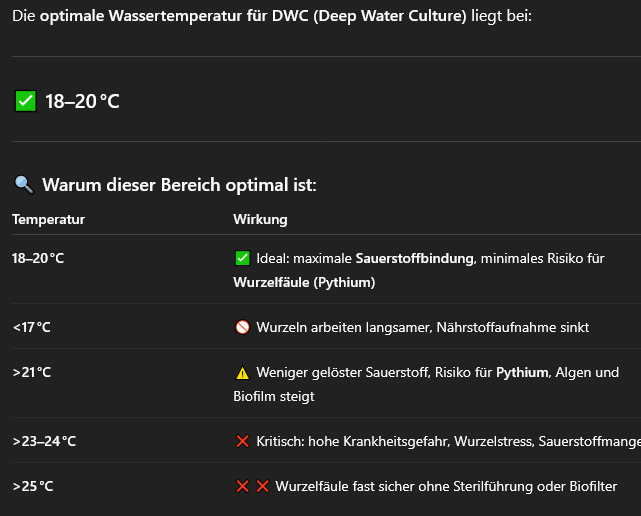Select the '<17 °C' temperature cell

tap(31, 327)
